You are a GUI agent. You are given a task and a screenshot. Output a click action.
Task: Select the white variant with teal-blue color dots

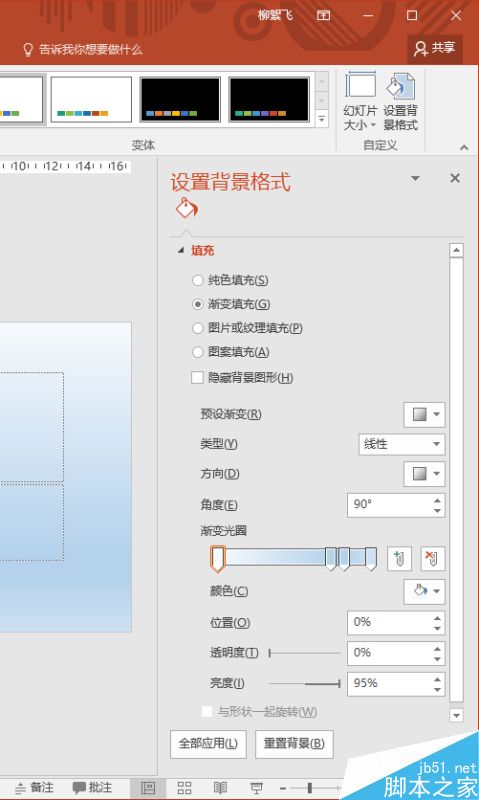pyautogui.click(x=91, y=99)
